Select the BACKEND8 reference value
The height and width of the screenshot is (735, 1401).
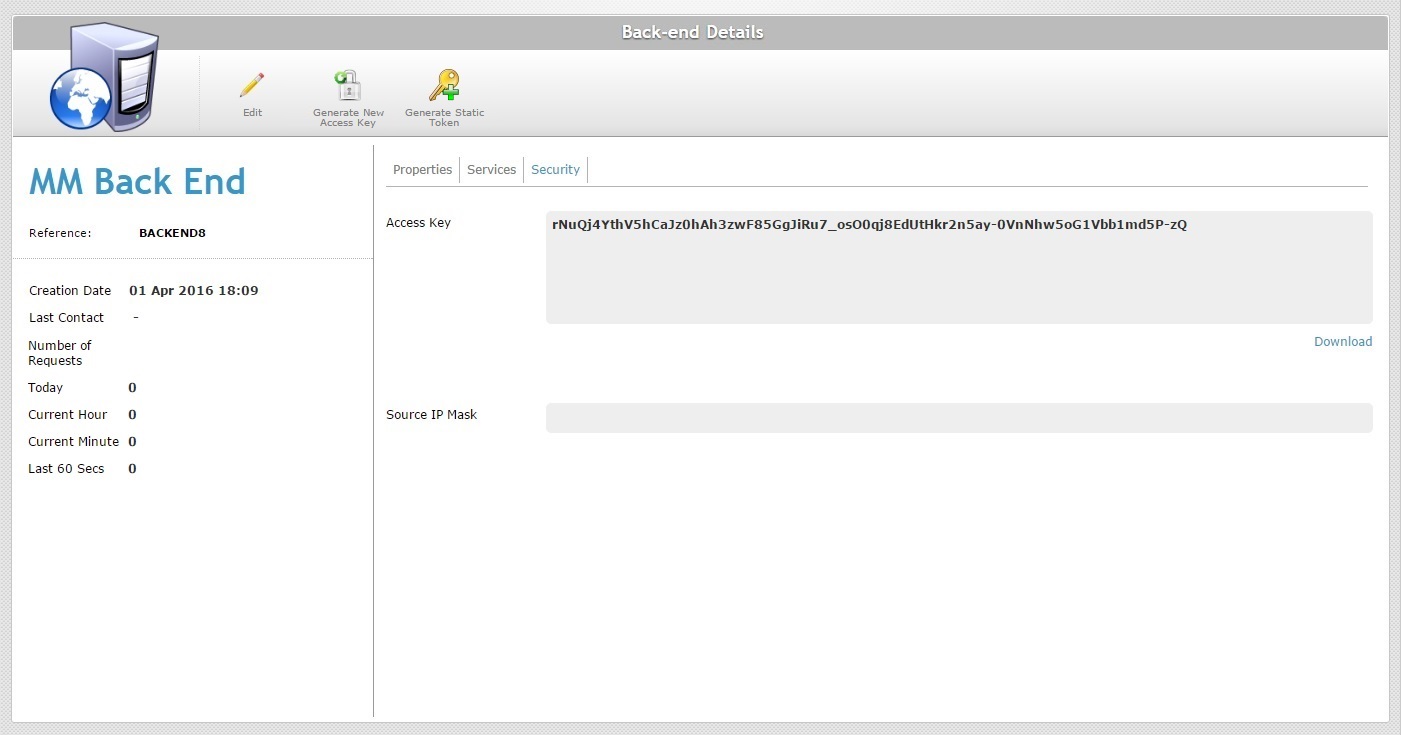coord(172,233)
